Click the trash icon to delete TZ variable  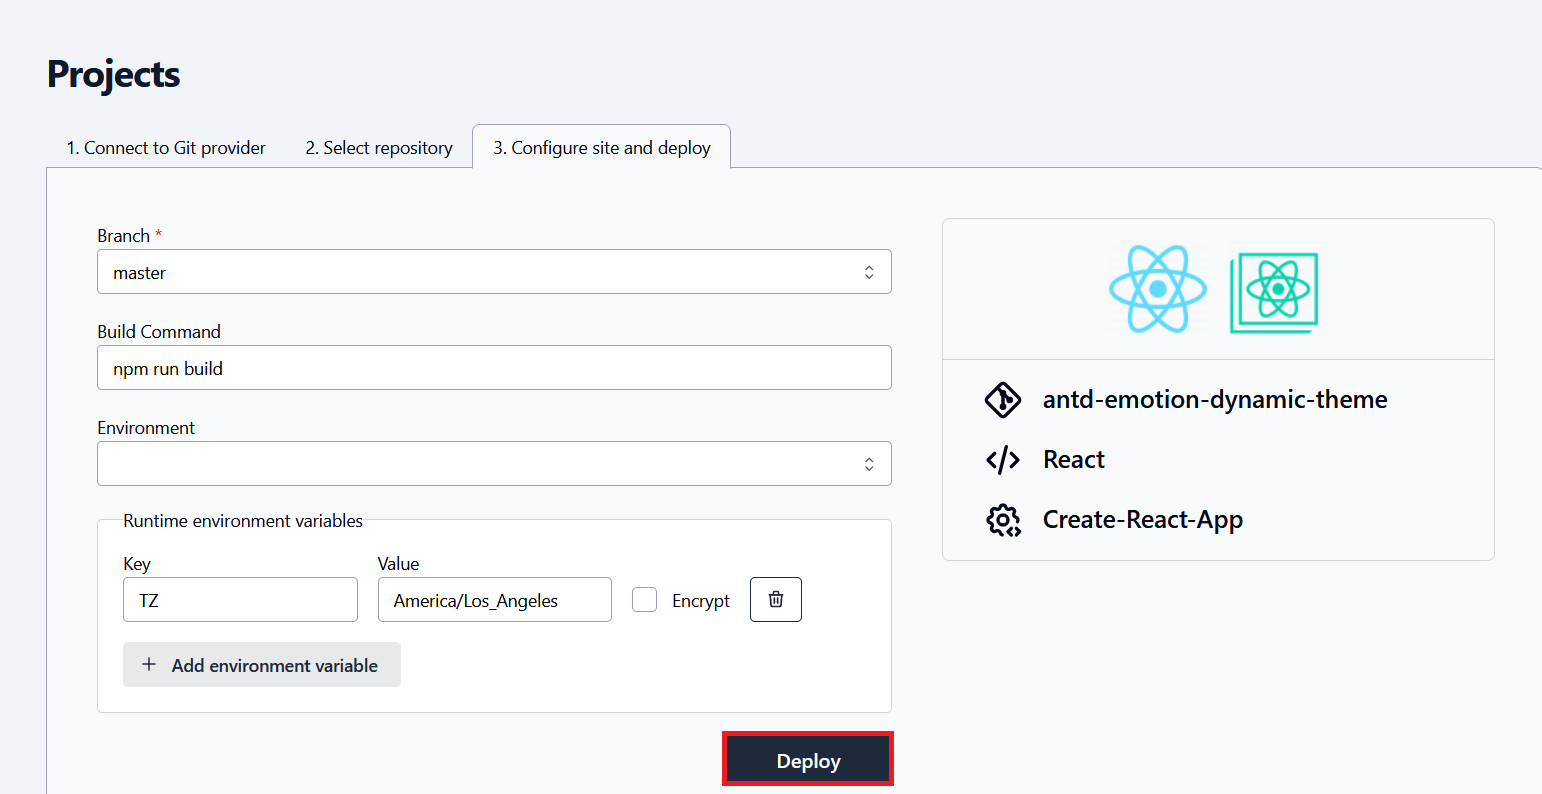(776, 599)
